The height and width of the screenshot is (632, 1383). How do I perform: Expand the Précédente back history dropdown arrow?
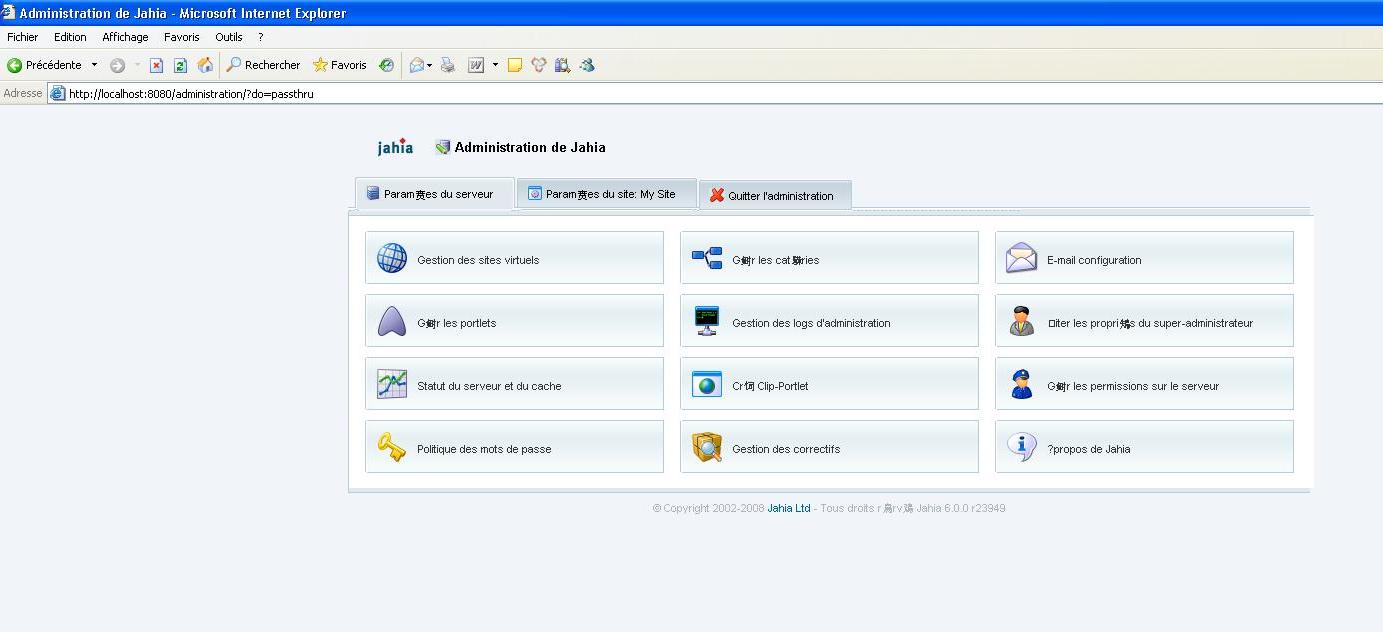coord(95,65)
